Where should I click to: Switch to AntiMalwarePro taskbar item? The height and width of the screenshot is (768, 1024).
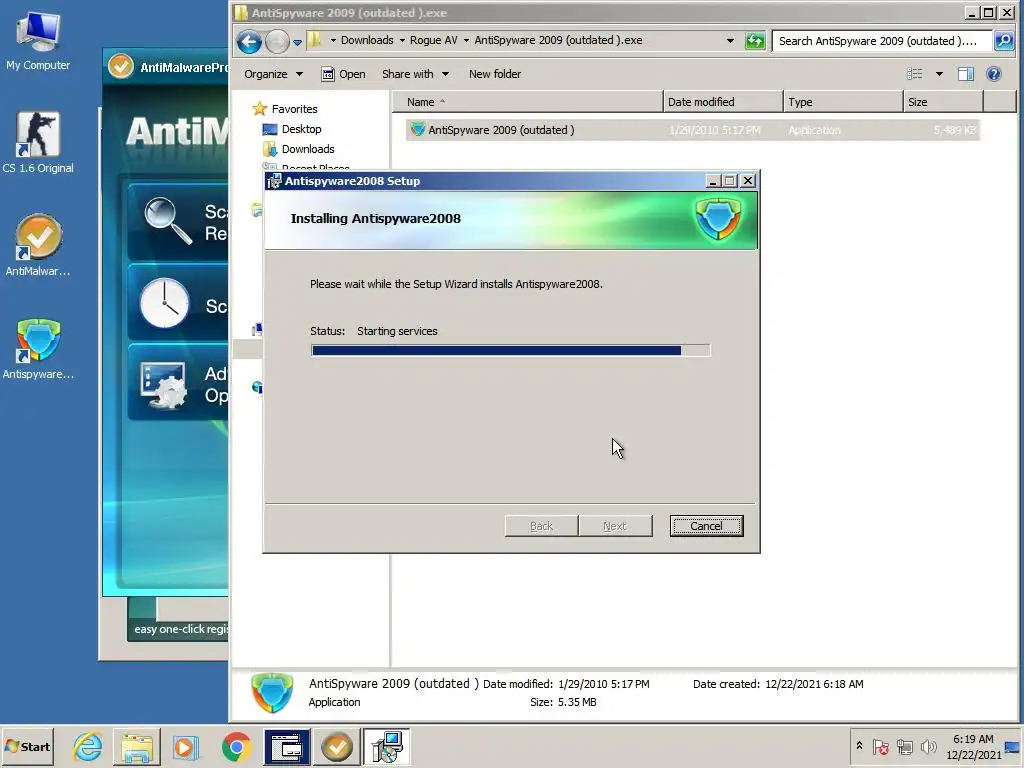click(x=337, y=746)
